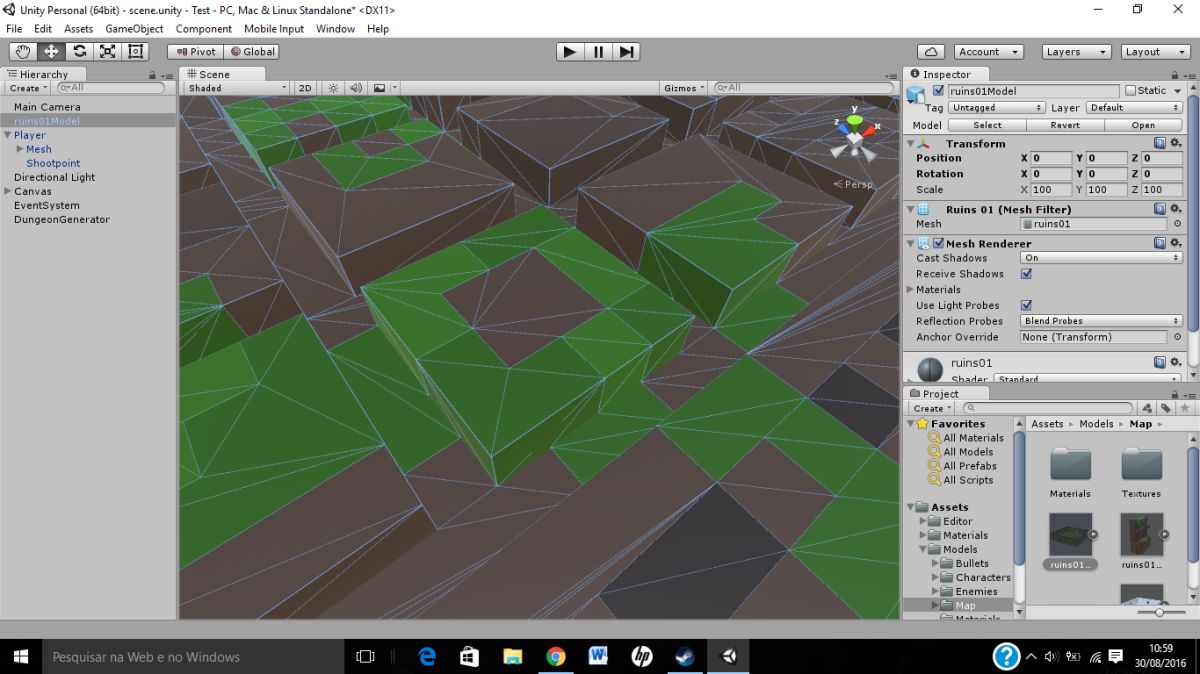Click the model Open button
1200x674 pixels.
pyautogui.click(x=1143, y=125)
